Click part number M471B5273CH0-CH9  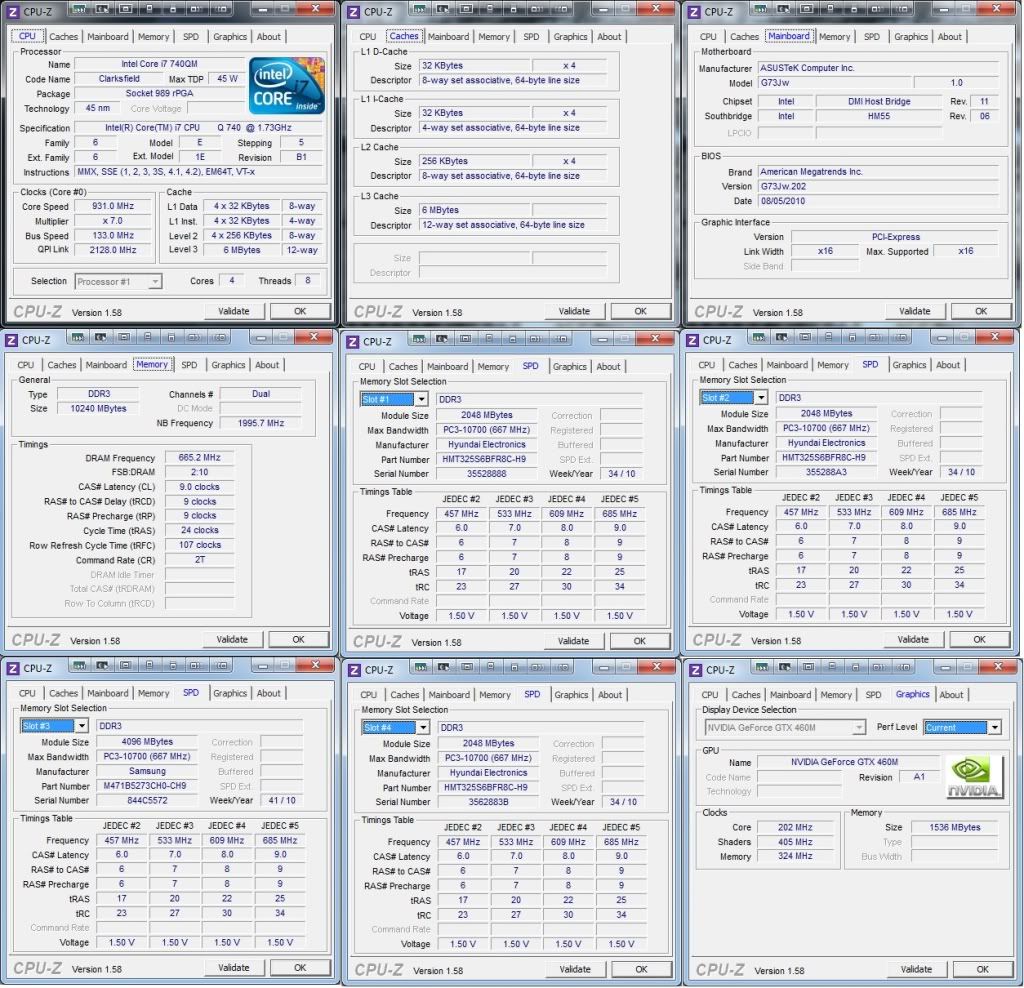[x=145, y=786]
